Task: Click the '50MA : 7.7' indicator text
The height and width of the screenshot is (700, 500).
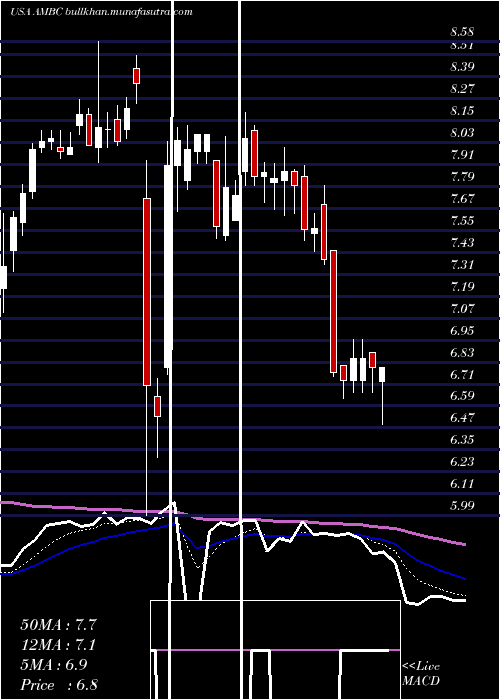Action: tap(58, 624)
